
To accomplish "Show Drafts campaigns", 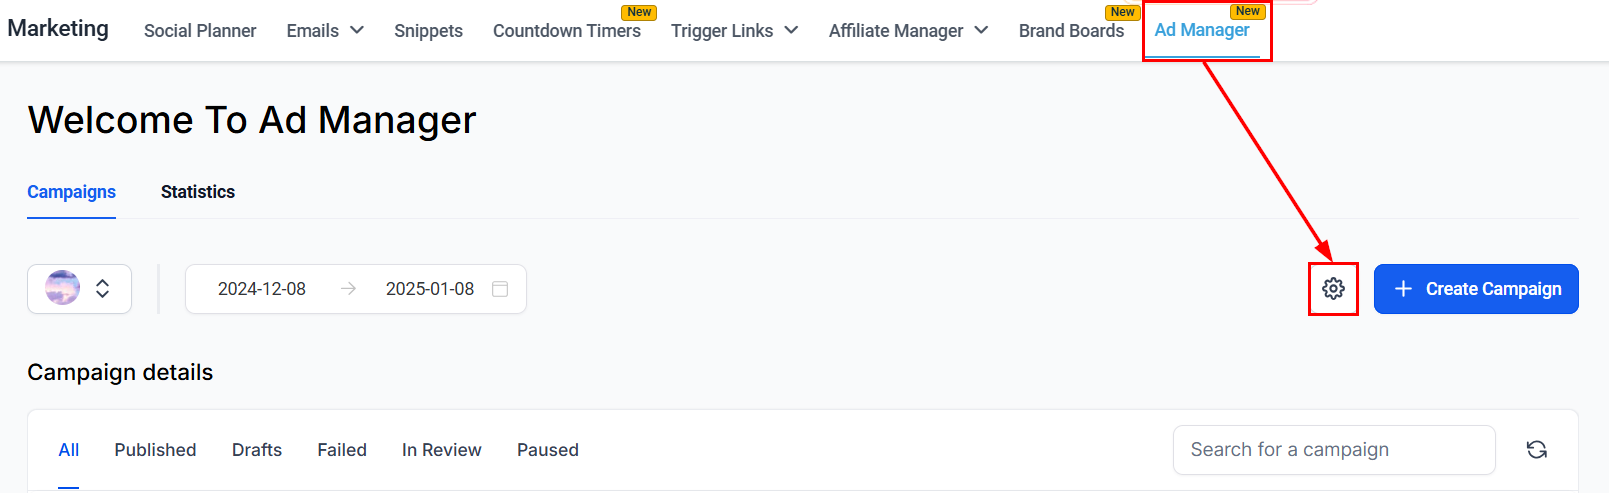I will 257,450.
